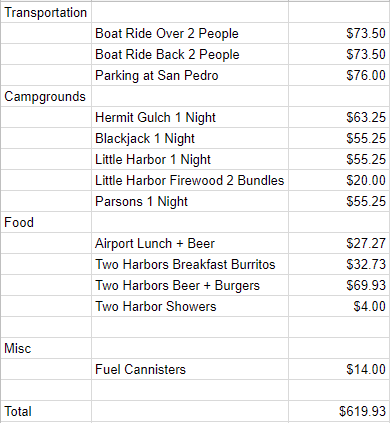Select the Airport Lunch + Beer cell
This screenshot has height=423, width=390.
tap(190, 243)
